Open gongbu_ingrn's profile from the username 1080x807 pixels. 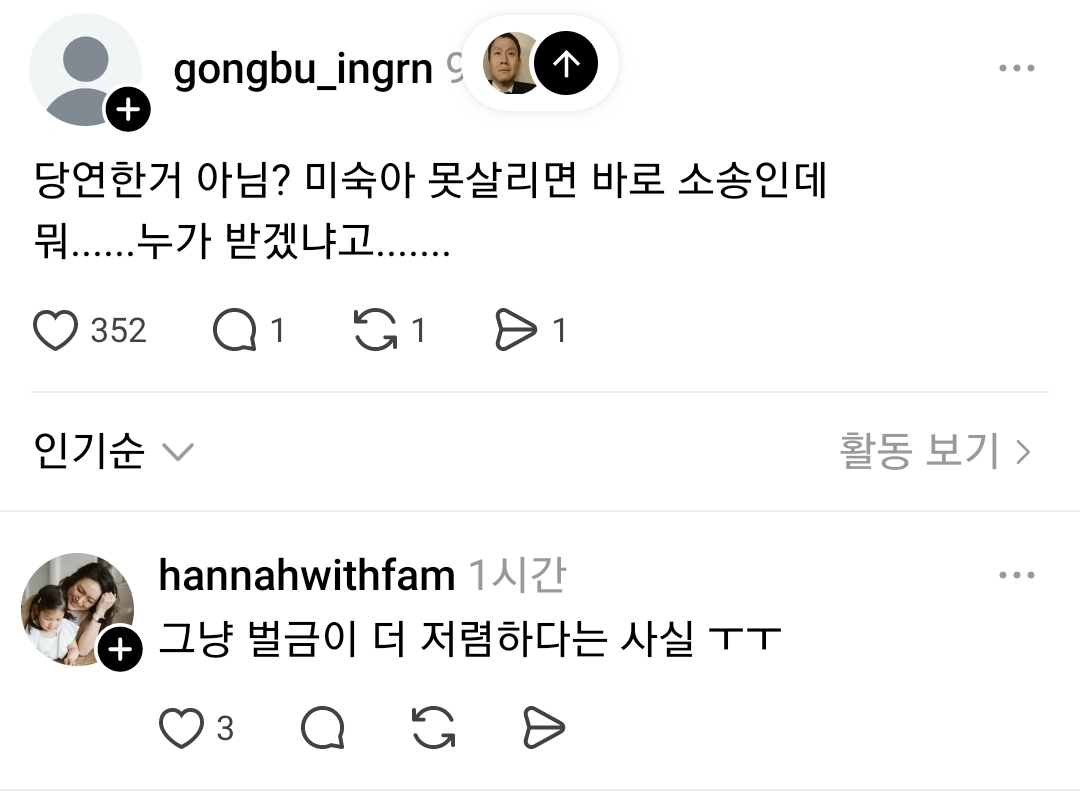pyautogui.click(x=303, y=70)
